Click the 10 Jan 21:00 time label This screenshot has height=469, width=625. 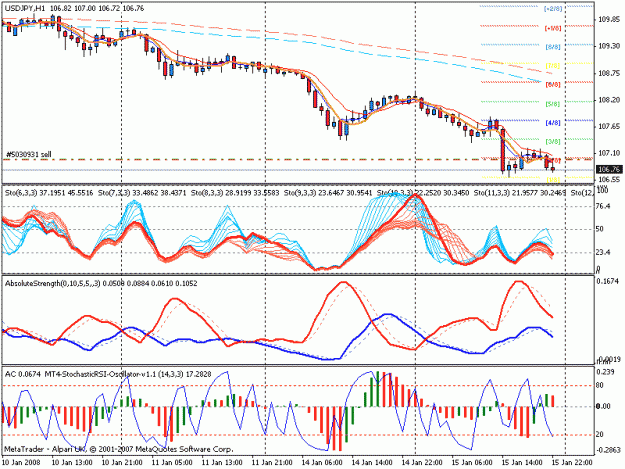[x=122, y=462]
